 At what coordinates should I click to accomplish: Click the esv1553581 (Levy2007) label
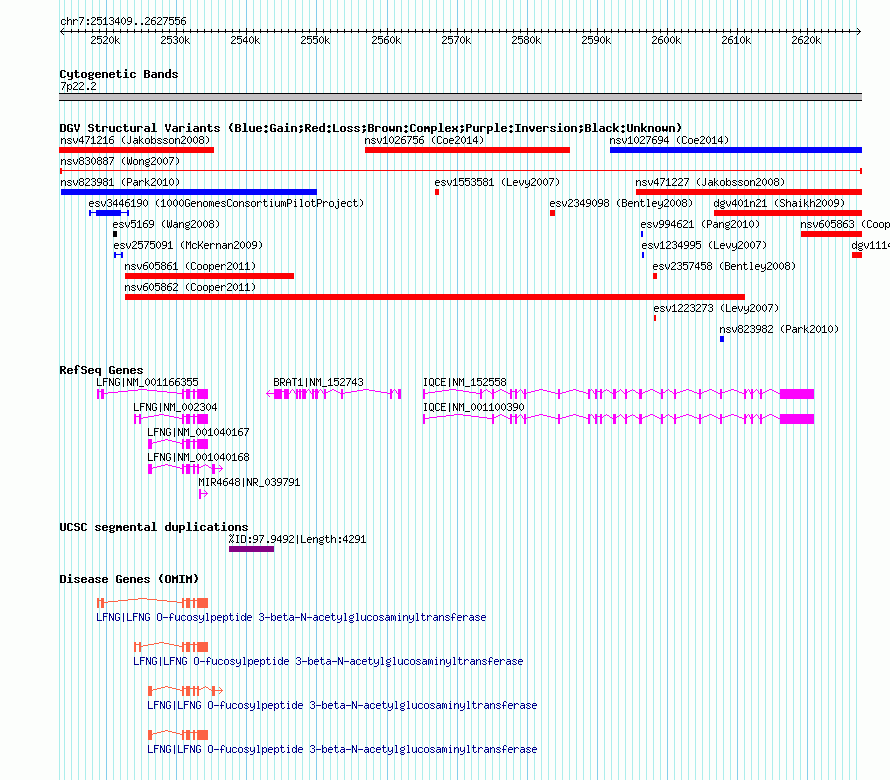point(497,182)
